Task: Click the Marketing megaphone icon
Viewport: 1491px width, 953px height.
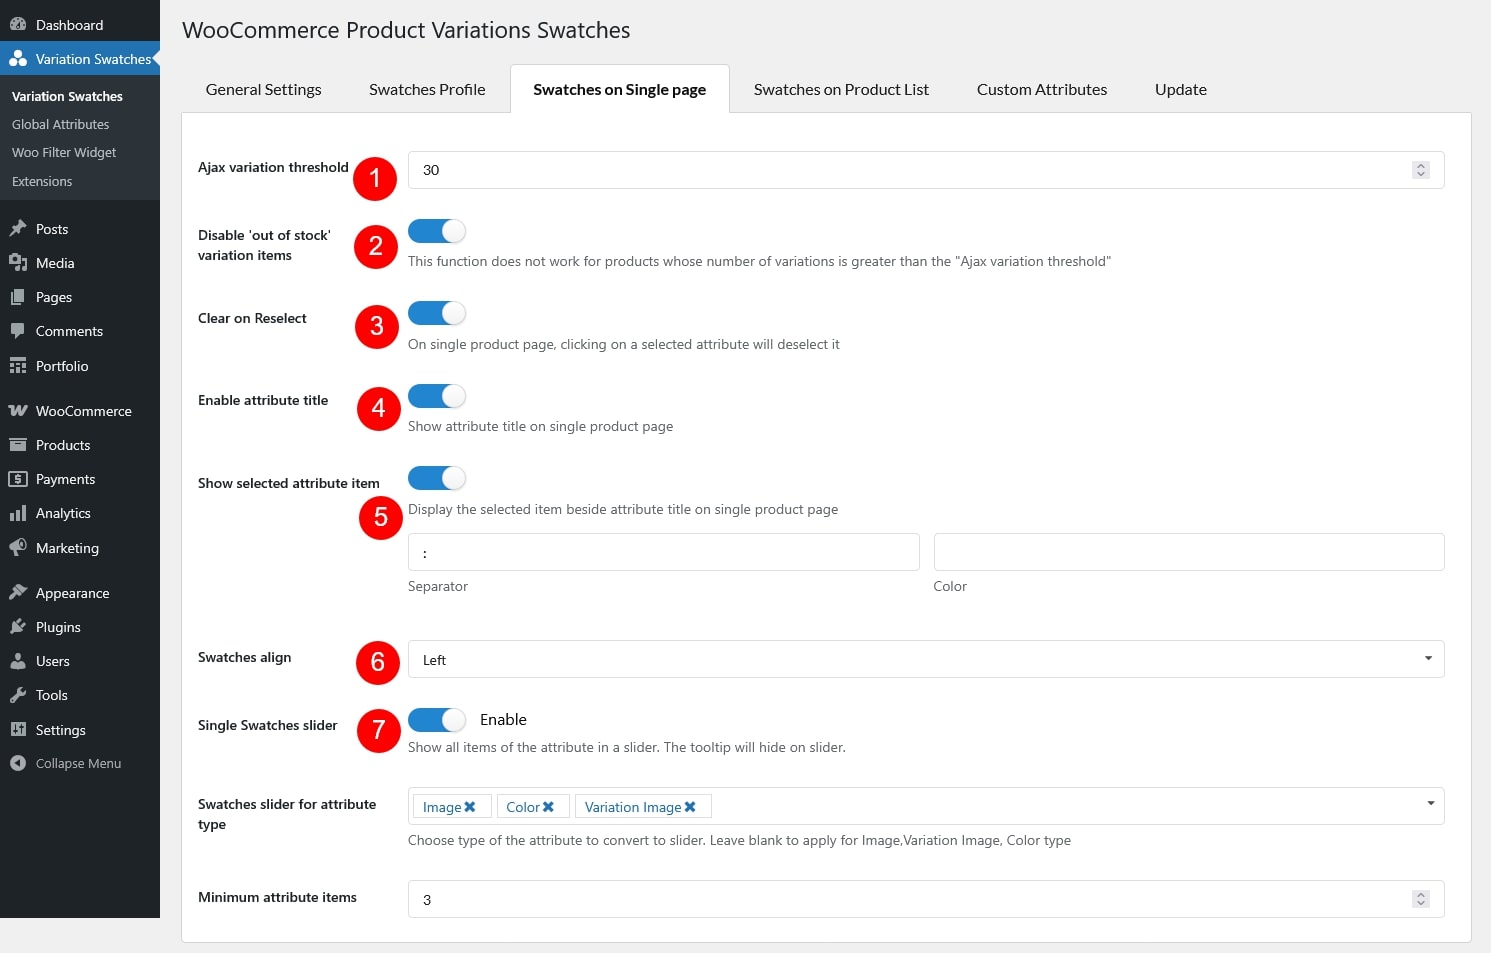Action: (x=18, y=548)
